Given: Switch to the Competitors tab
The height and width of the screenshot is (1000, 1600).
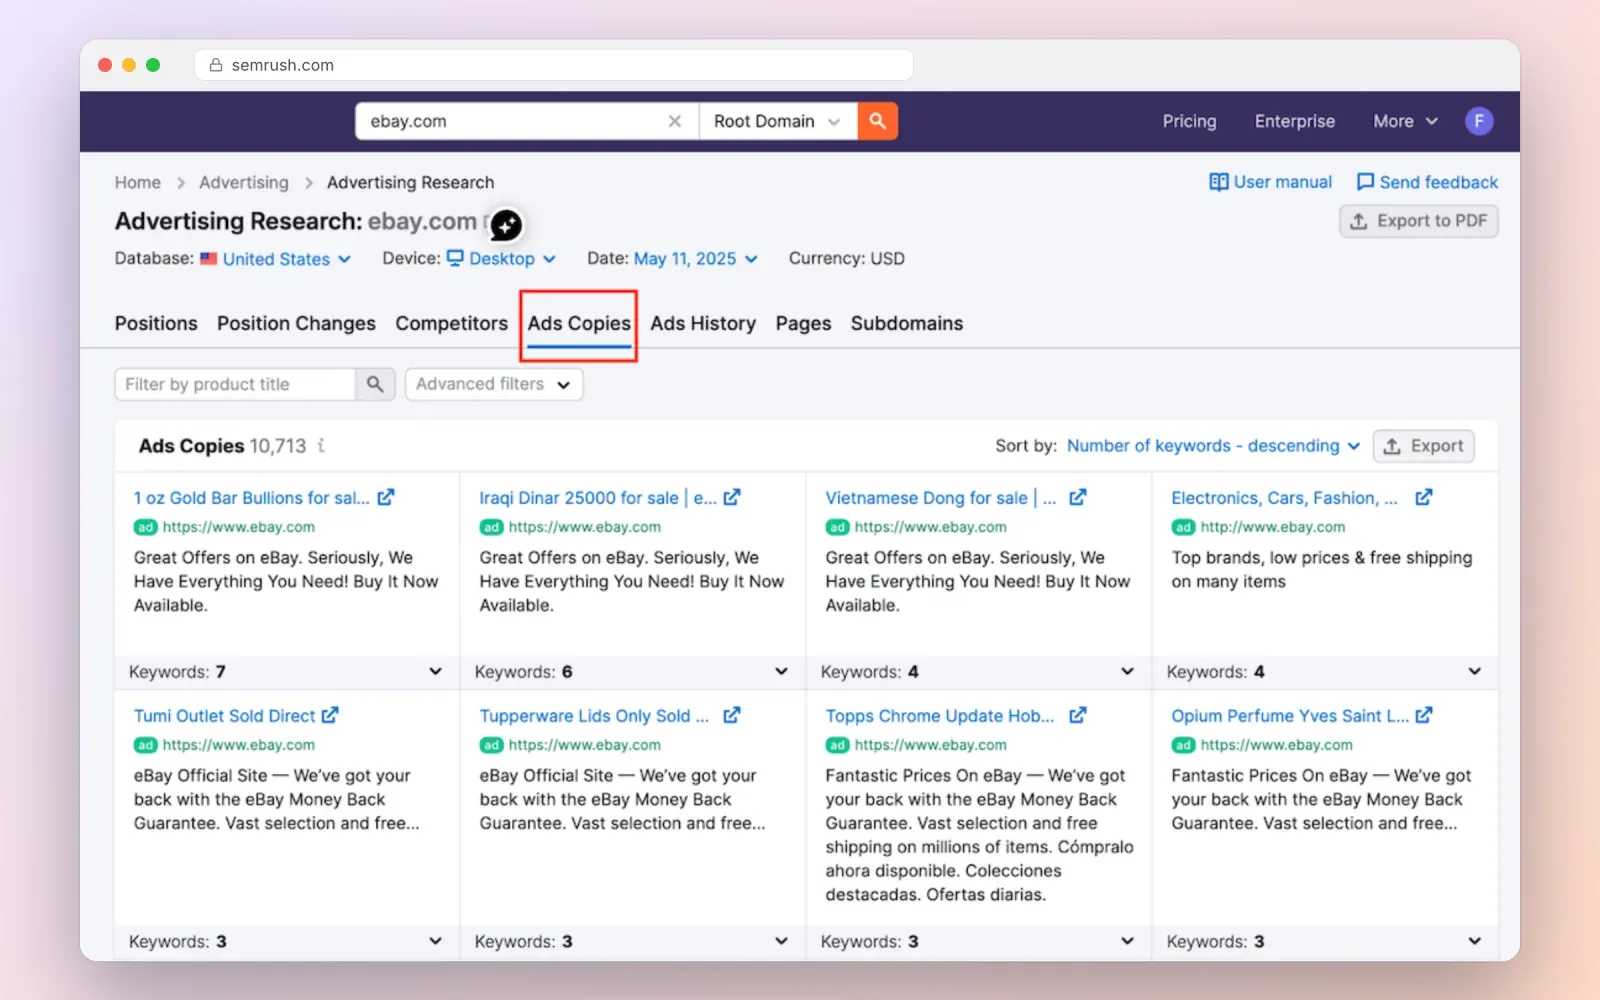Looking at the screenshot, I should pos(451,323).
